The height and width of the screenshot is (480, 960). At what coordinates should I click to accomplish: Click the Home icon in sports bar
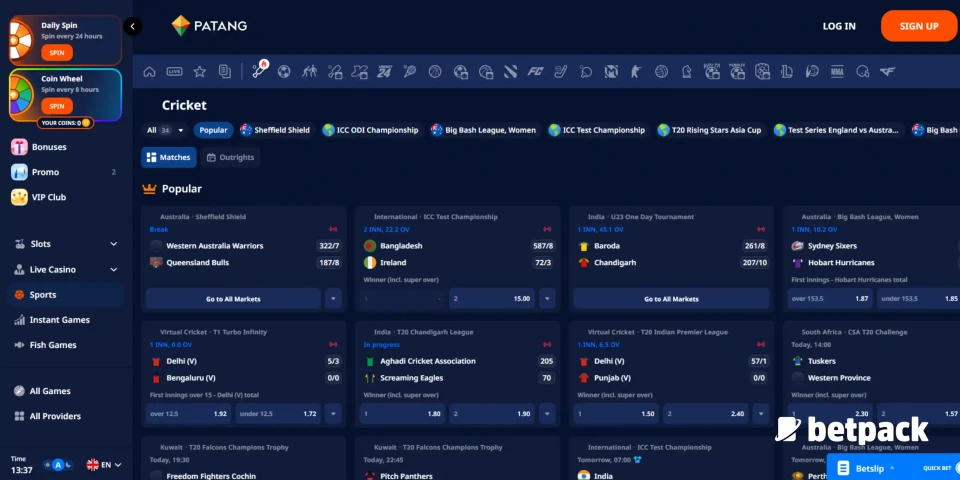coord(150,72)
